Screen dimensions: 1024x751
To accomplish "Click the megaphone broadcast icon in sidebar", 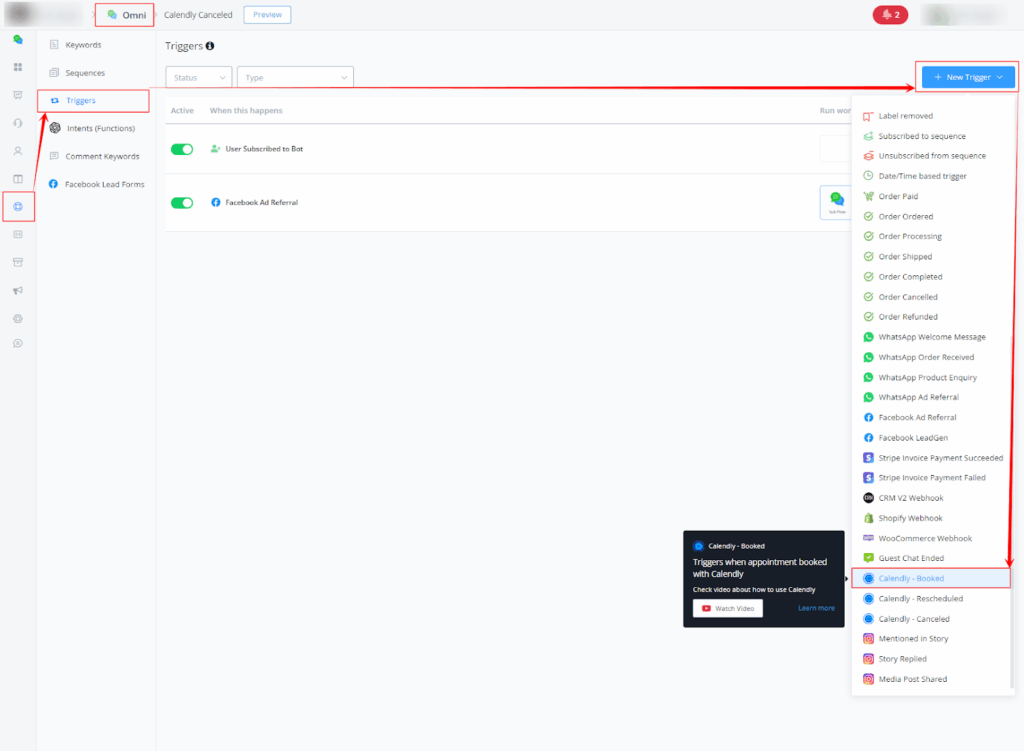I will pyautogui.click(x=18, y=290).
